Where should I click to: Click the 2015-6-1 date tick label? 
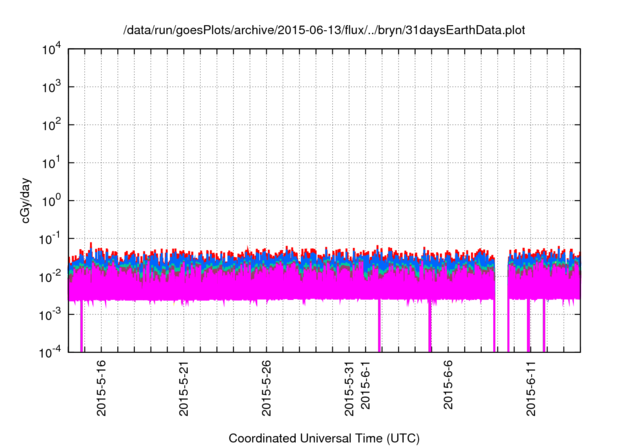click(365, 385)
